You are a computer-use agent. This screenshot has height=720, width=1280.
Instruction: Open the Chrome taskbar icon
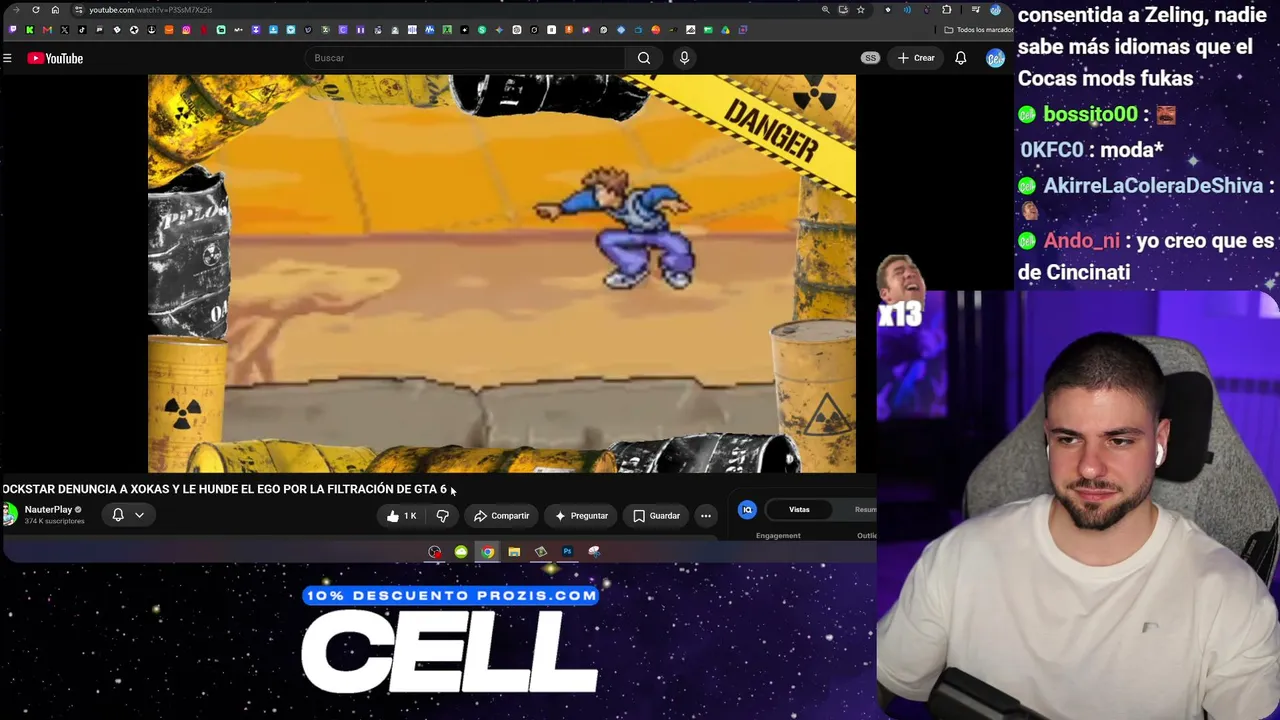487,552
